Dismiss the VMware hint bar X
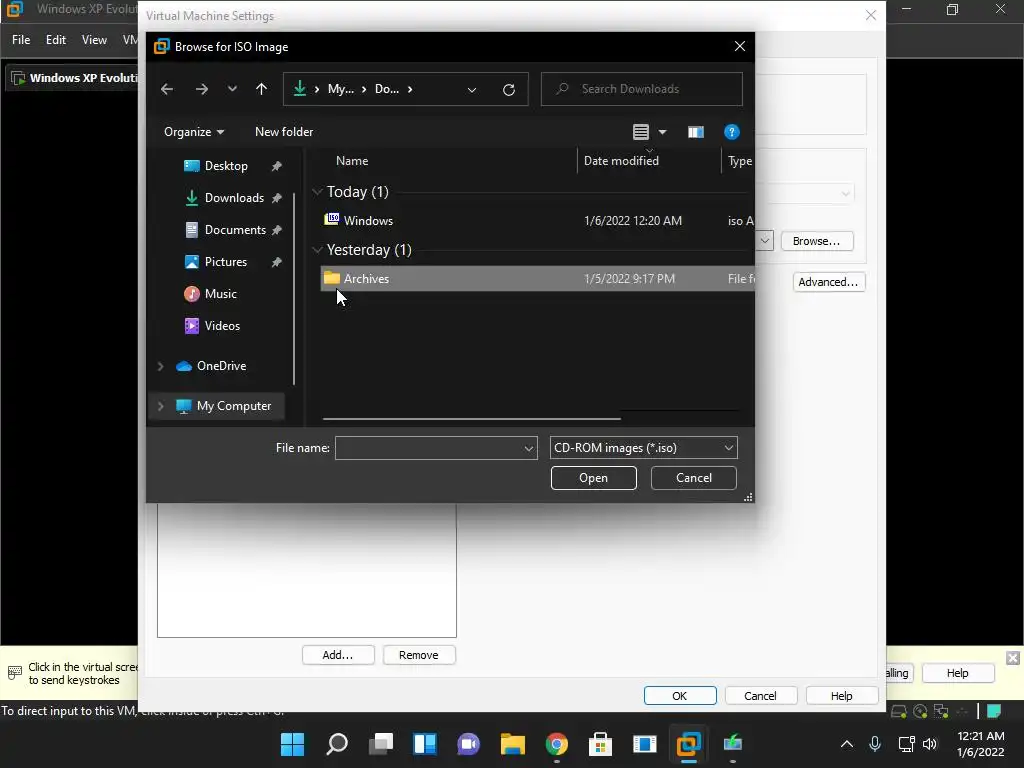The width and height of the screenshot is (1024, 768). [1013, 658]
